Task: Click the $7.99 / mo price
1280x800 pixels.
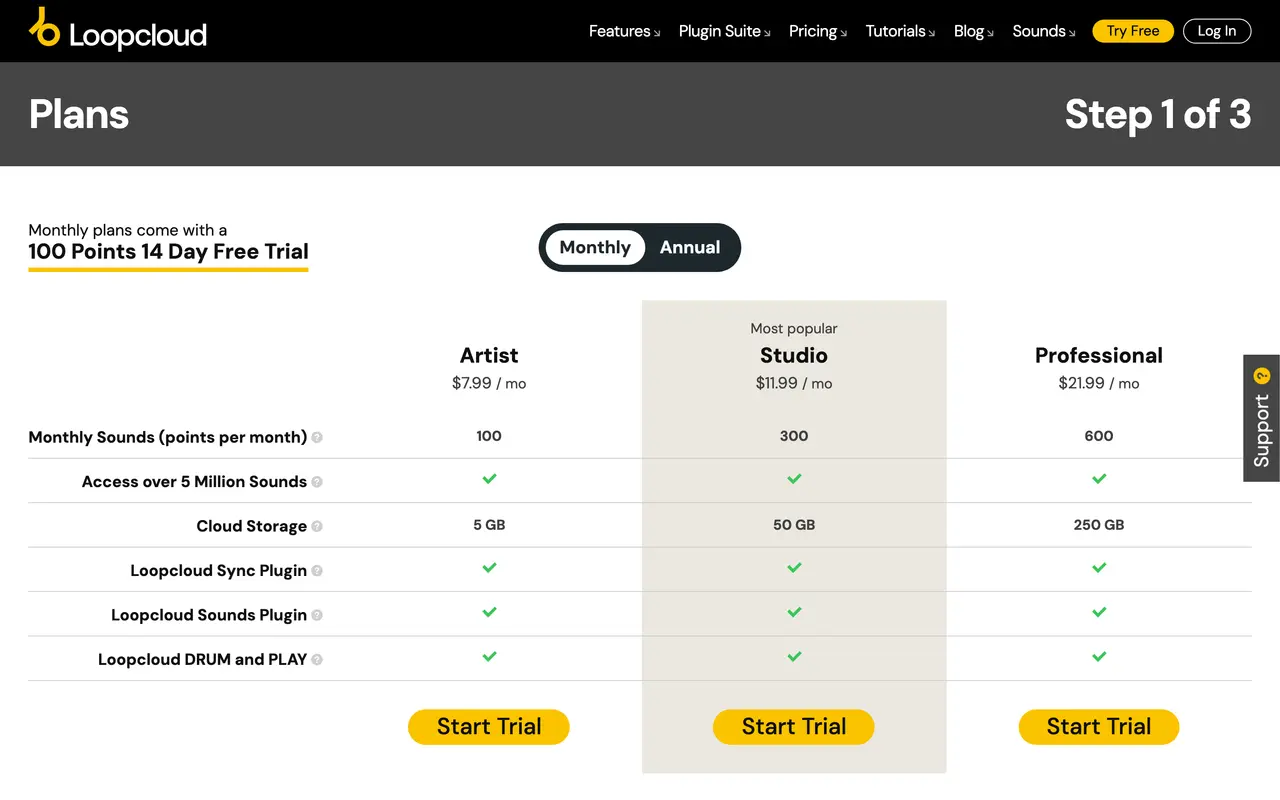Action: pyautogui.click(x=489, y=383)
